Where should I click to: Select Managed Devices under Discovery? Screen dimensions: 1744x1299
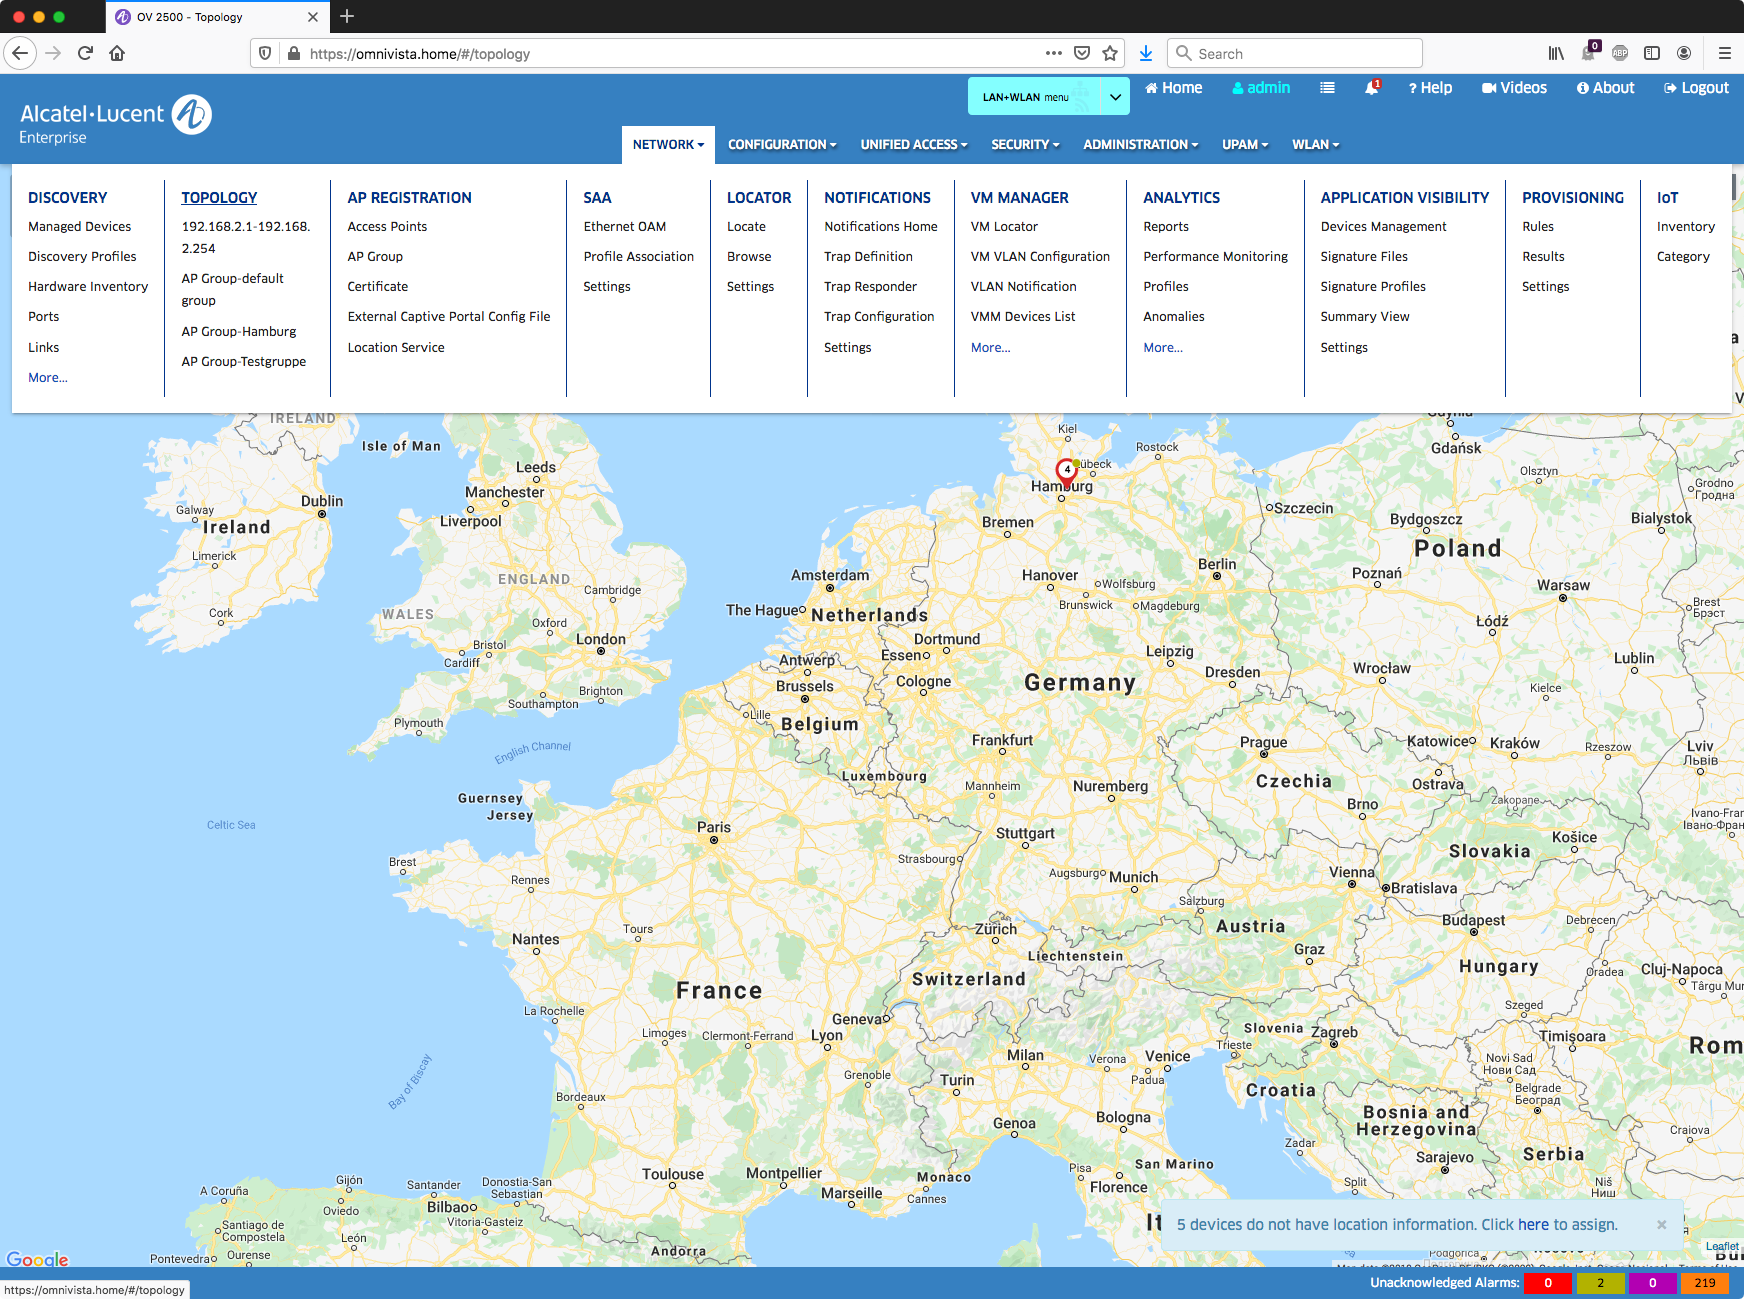click(80, 227)
